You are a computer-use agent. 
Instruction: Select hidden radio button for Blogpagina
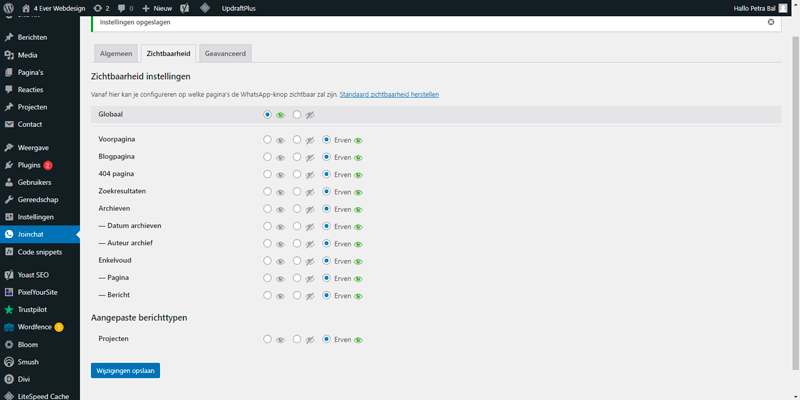(x=297, y=157)
